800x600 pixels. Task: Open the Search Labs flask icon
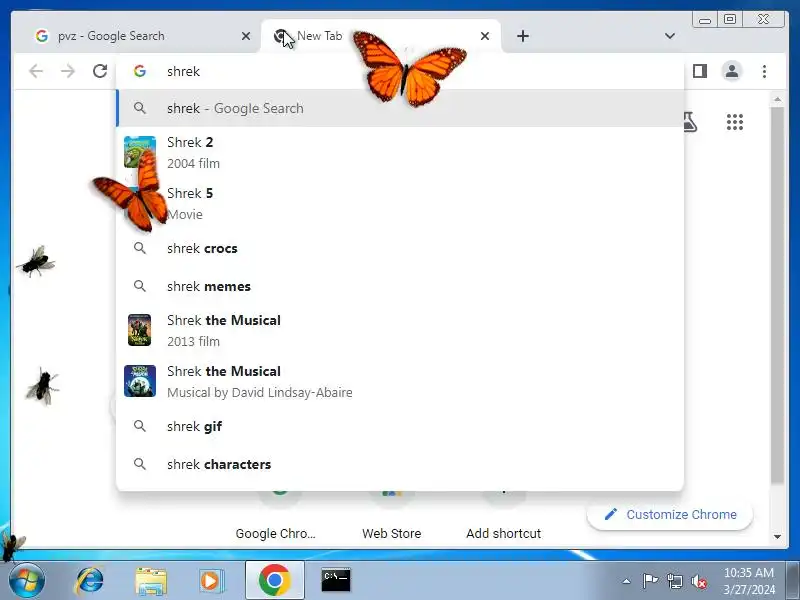(x=690, y=122)
